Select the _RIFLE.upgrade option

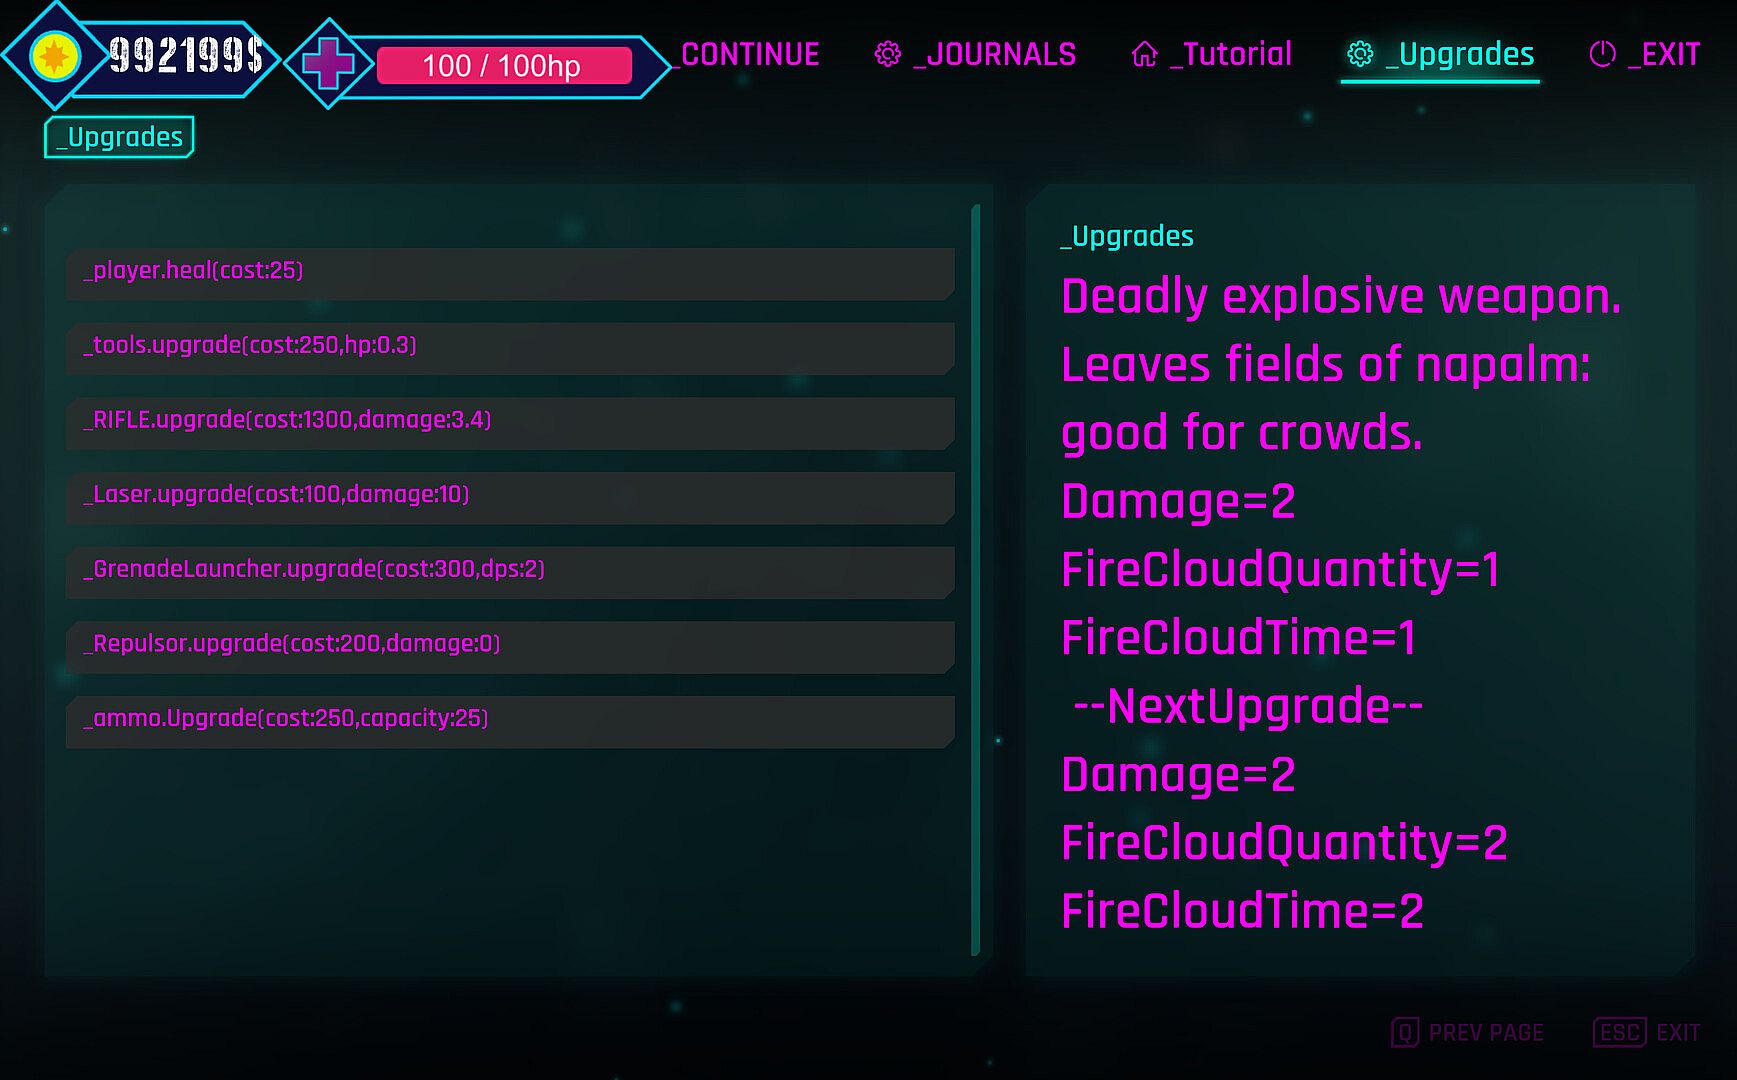tap(510, 423)
